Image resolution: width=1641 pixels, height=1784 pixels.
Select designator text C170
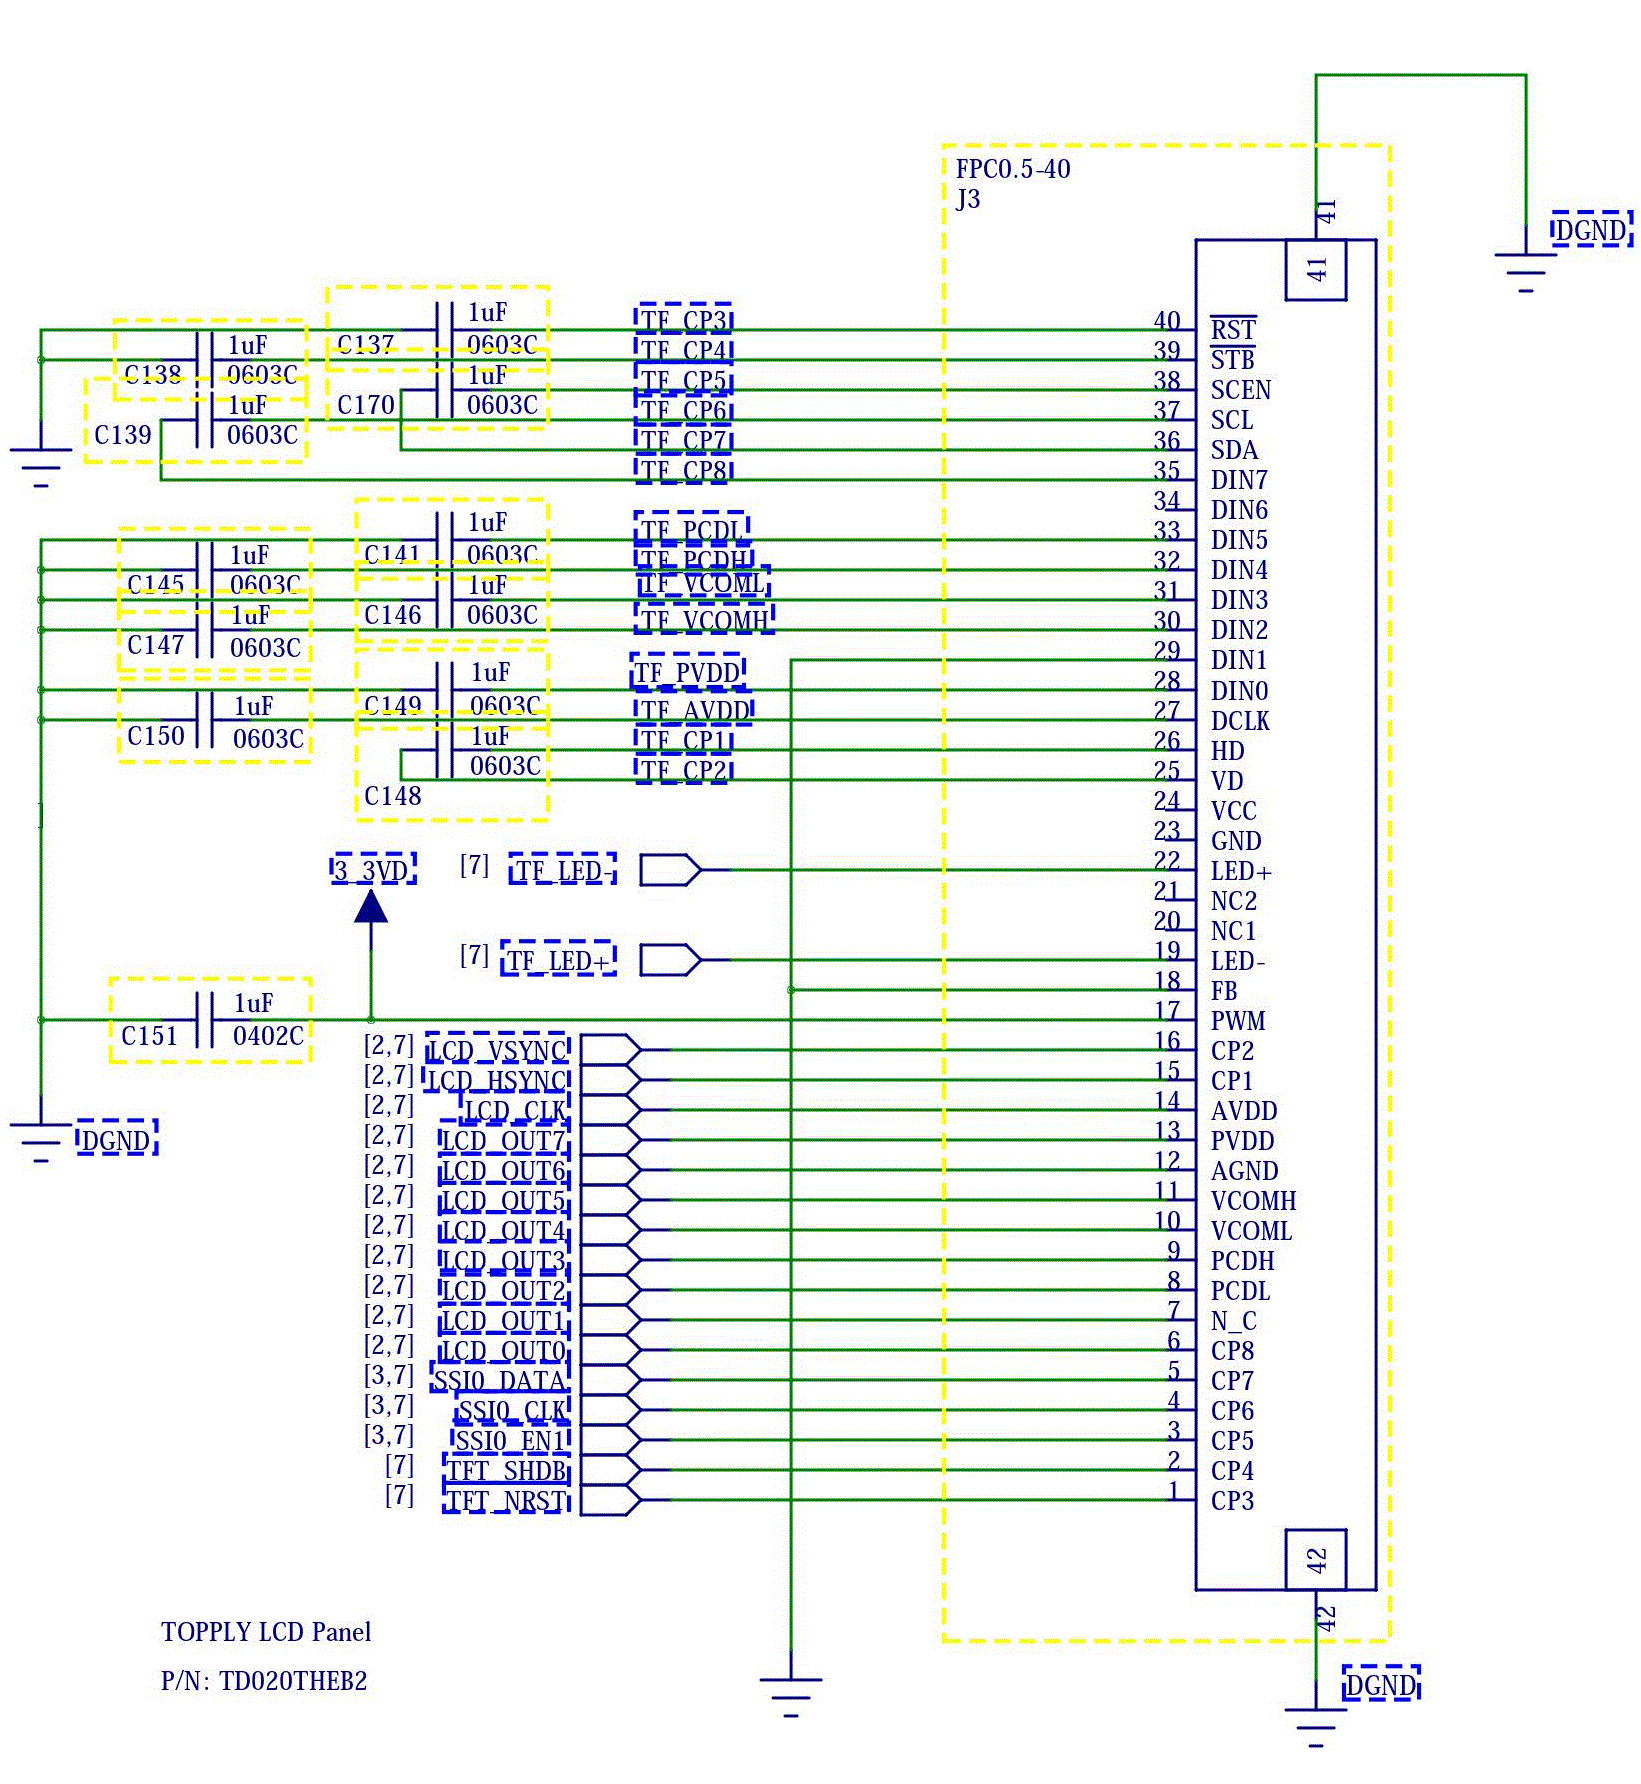(366, 405)
